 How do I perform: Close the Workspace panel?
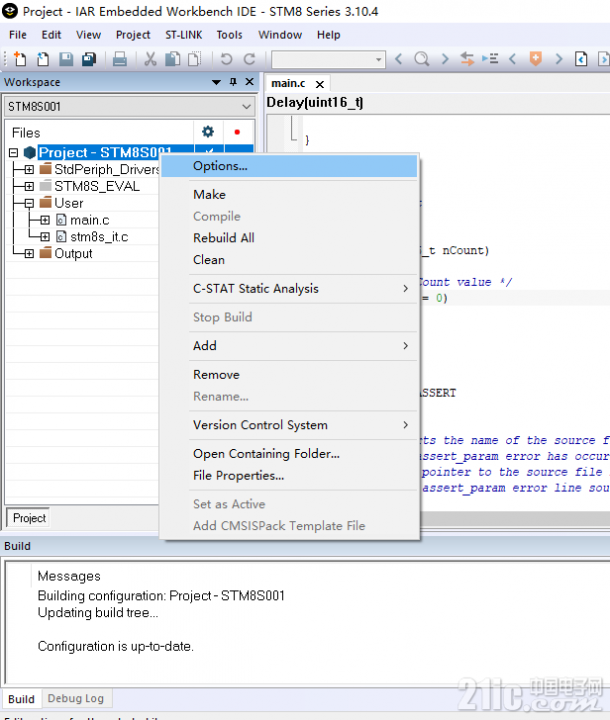(x=249, y=82)
